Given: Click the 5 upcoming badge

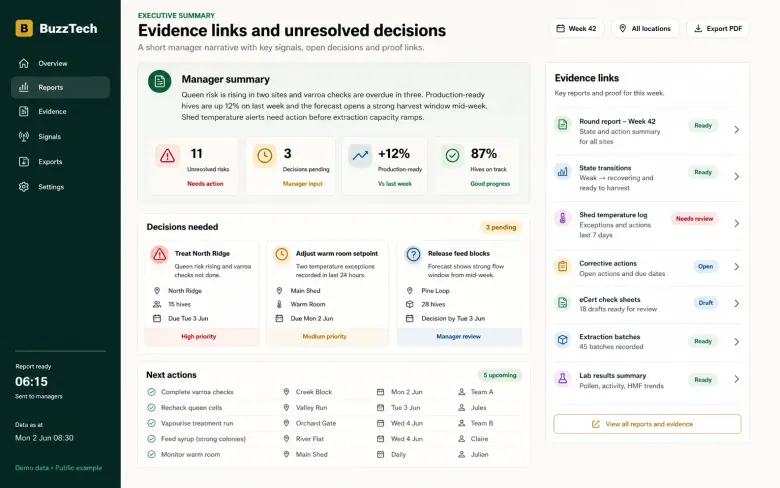Looking at the screenshot, I should coord(499,375).
